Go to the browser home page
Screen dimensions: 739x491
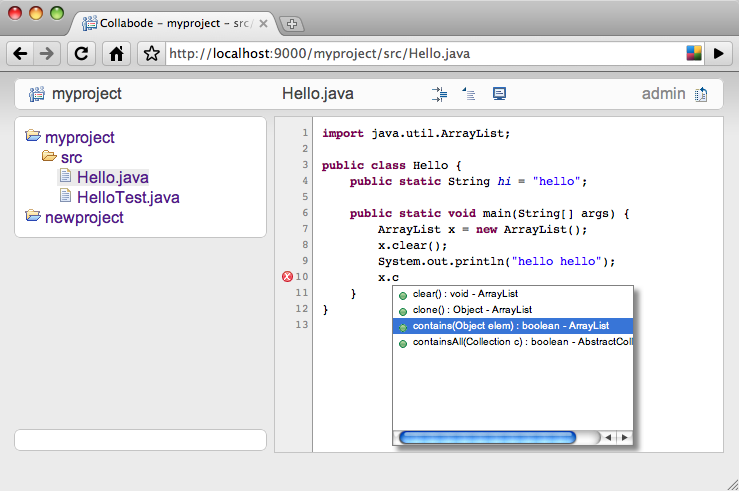[116, 54]
